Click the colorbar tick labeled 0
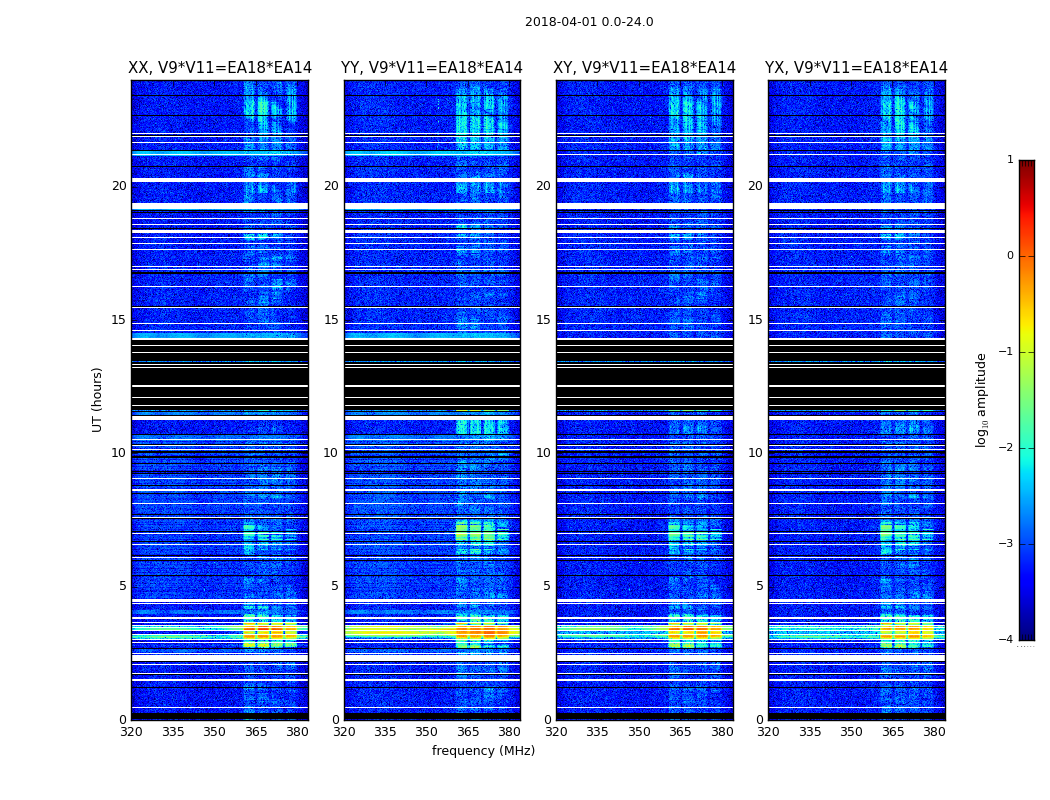 [1010, 256]
